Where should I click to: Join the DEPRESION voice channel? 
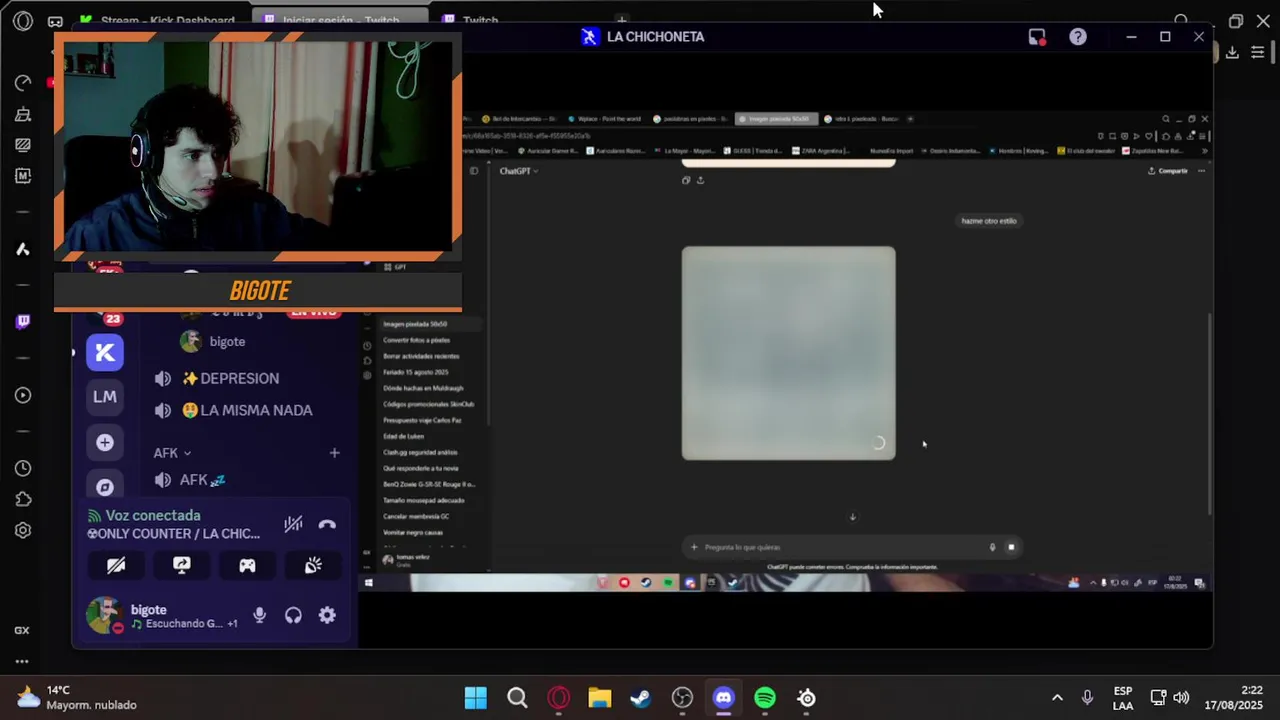pyautogui.click(x=231, y=378)
